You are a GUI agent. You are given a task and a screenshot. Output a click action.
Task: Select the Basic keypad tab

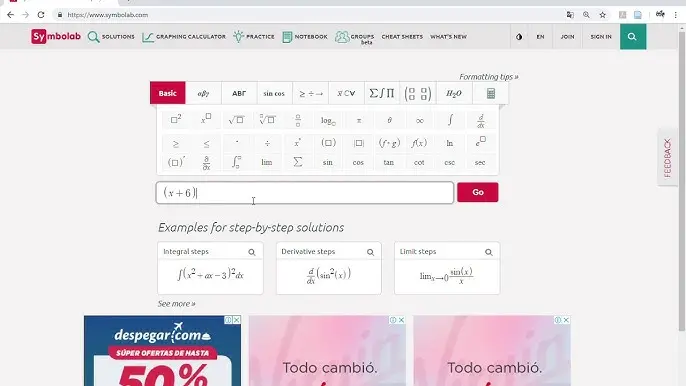[x=168, y=93]
